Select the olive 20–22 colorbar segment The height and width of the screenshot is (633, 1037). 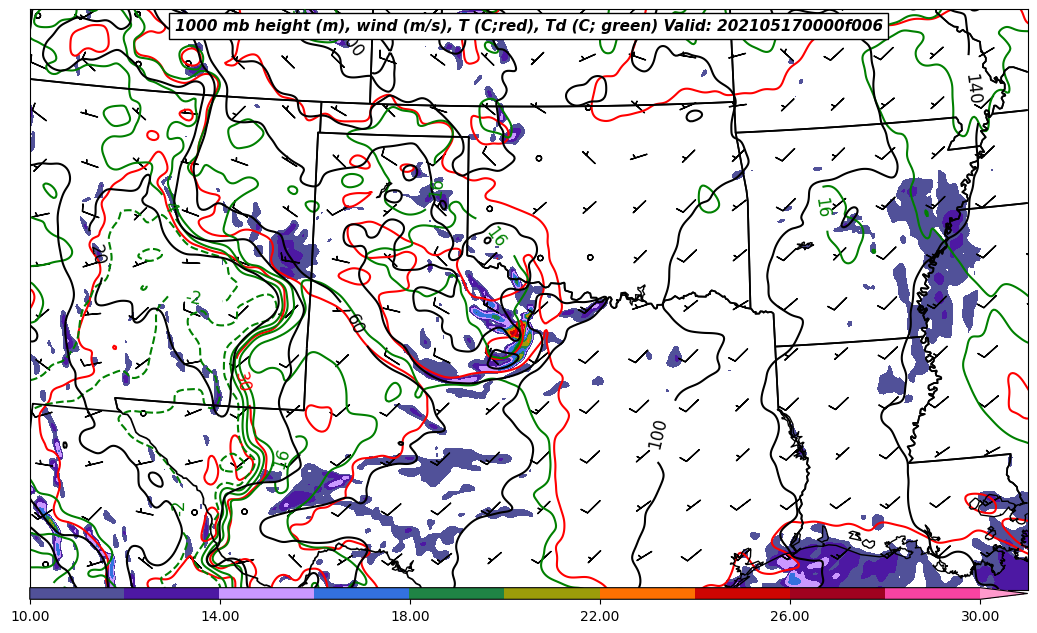pyautogui.click(x=552, y=593)
